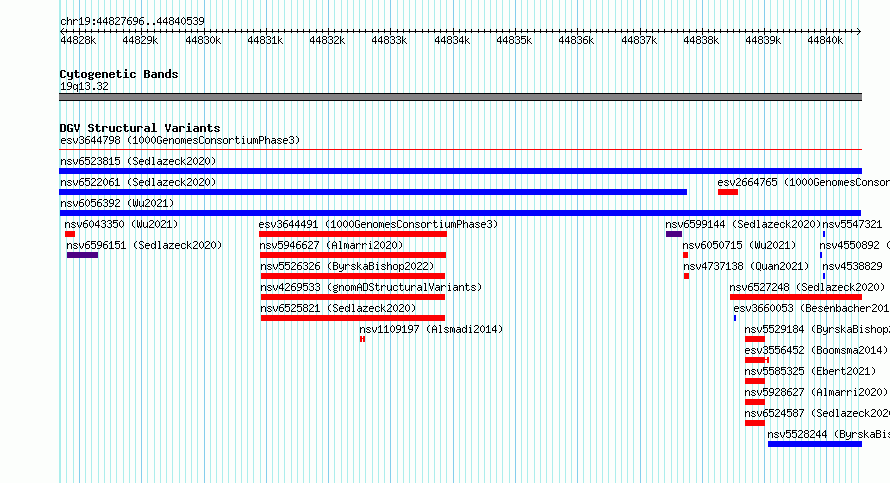Click esv3660053 Besenbacher label
Image resolution: width=890 pixels, height=483 pixels.
click(812, 308)
